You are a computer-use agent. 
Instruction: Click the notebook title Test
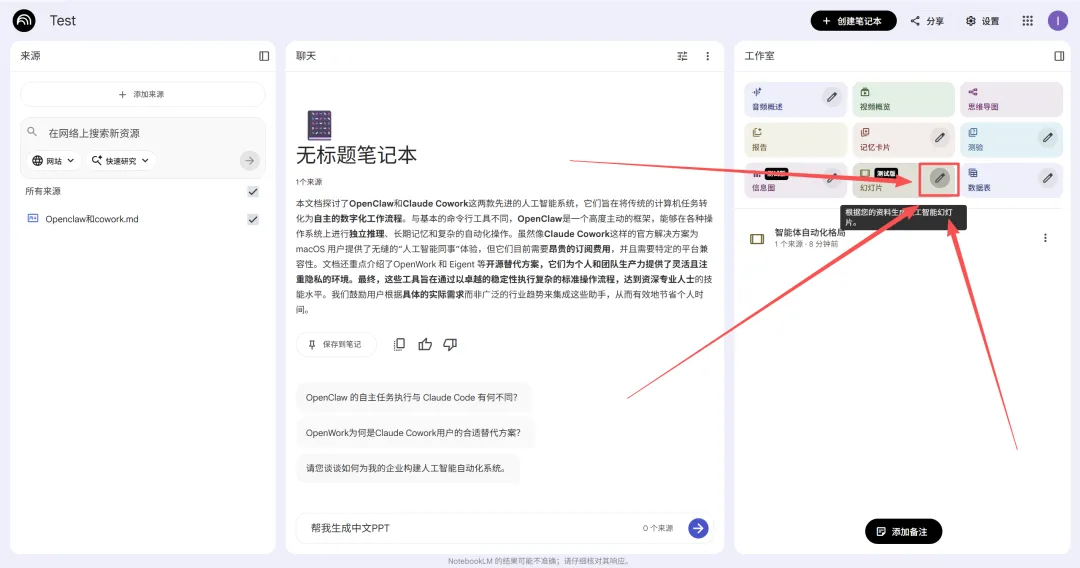pyautogui.click(x=63, y=21)
